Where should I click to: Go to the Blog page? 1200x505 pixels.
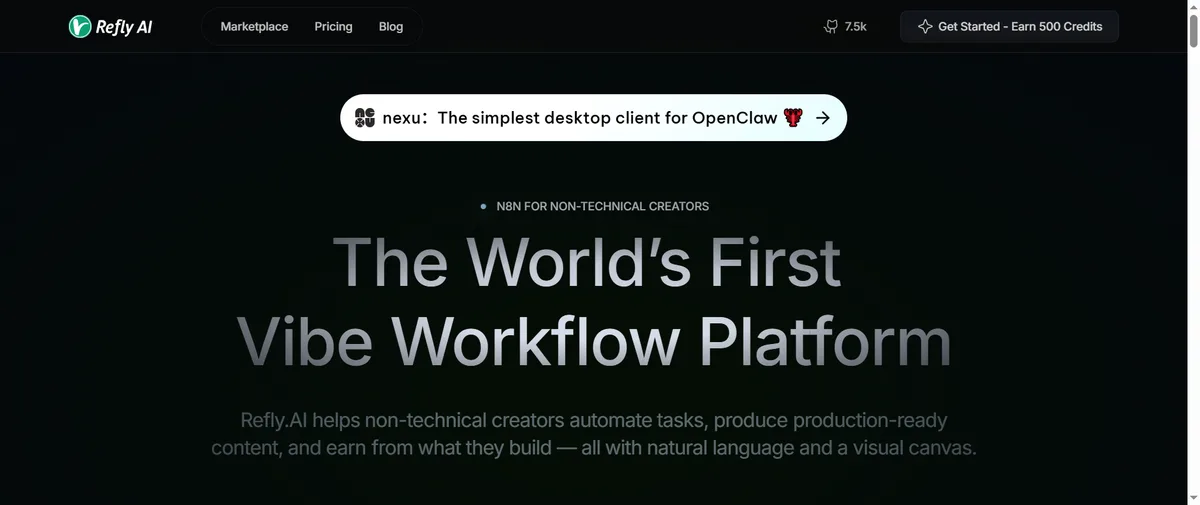(x=391, y=27)
